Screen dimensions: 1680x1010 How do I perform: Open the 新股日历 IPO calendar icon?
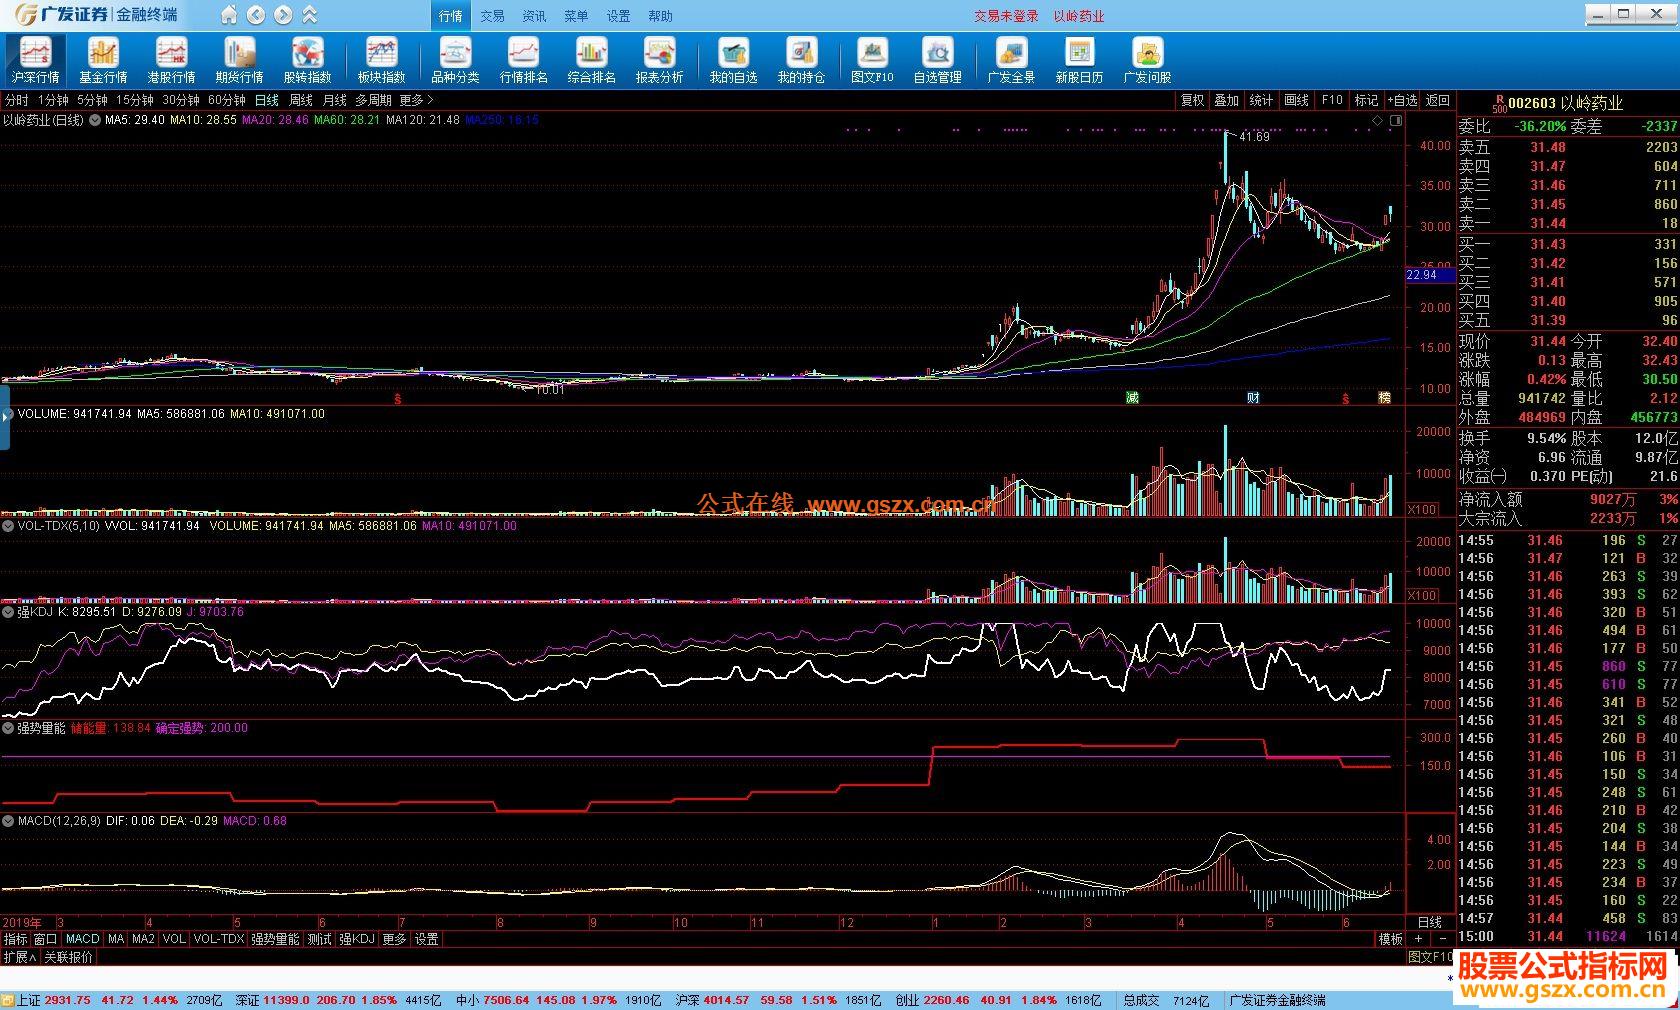[x=1079, y=60]
